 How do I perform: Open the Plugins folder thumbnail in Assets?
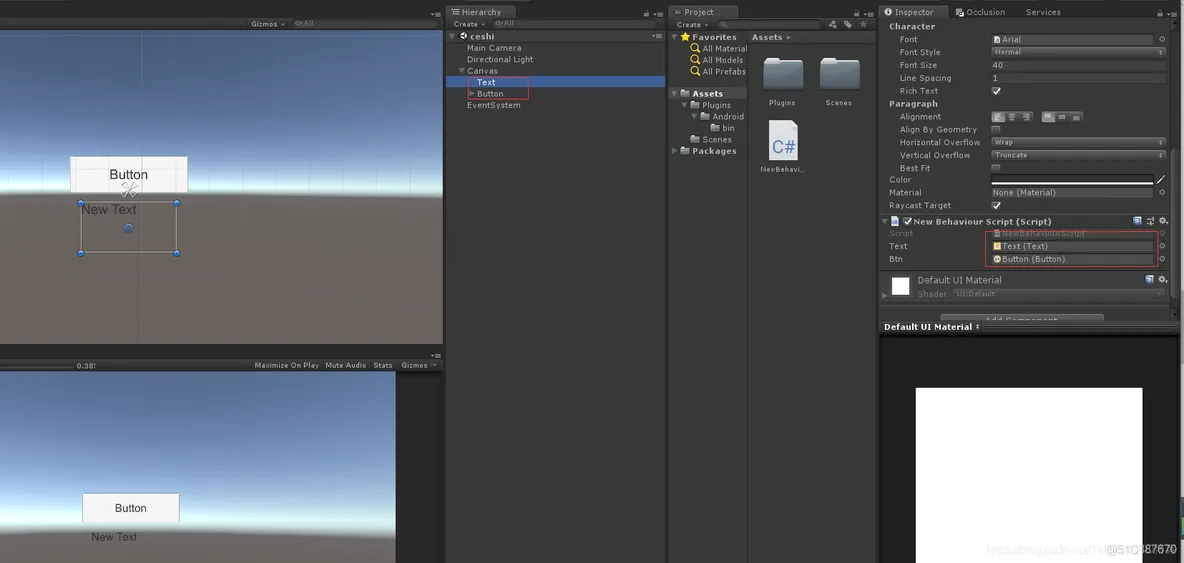[x=782, y=75]
